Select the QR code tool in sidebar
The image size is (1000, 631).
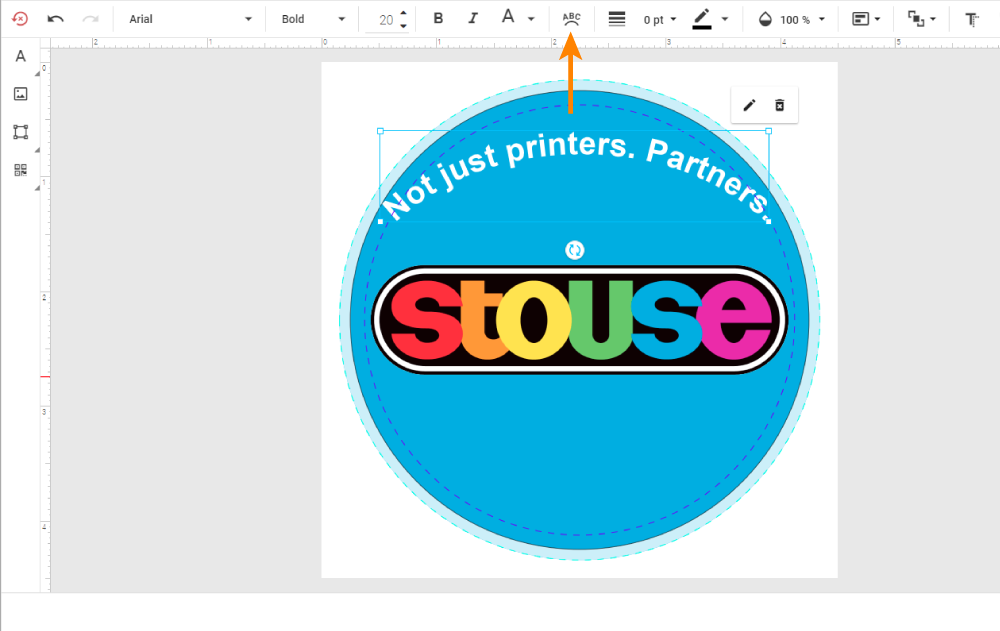click(20, 170)
